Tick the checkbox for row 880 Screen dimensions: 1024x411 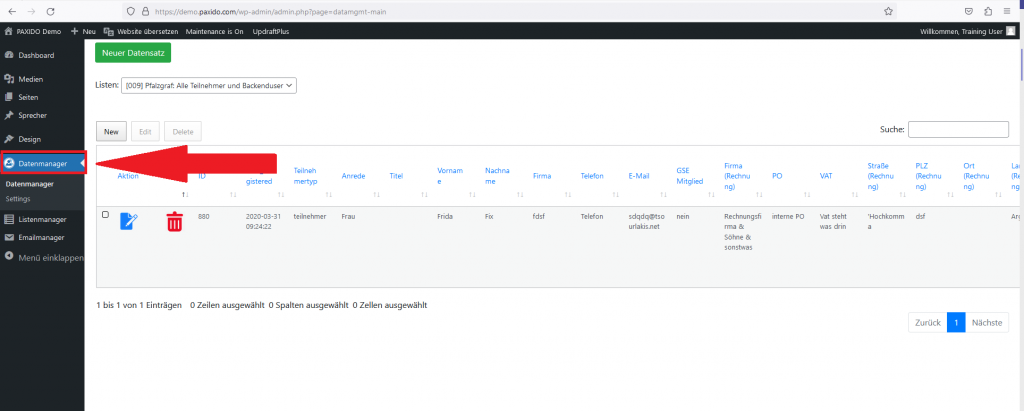click(x=105, y=215)
